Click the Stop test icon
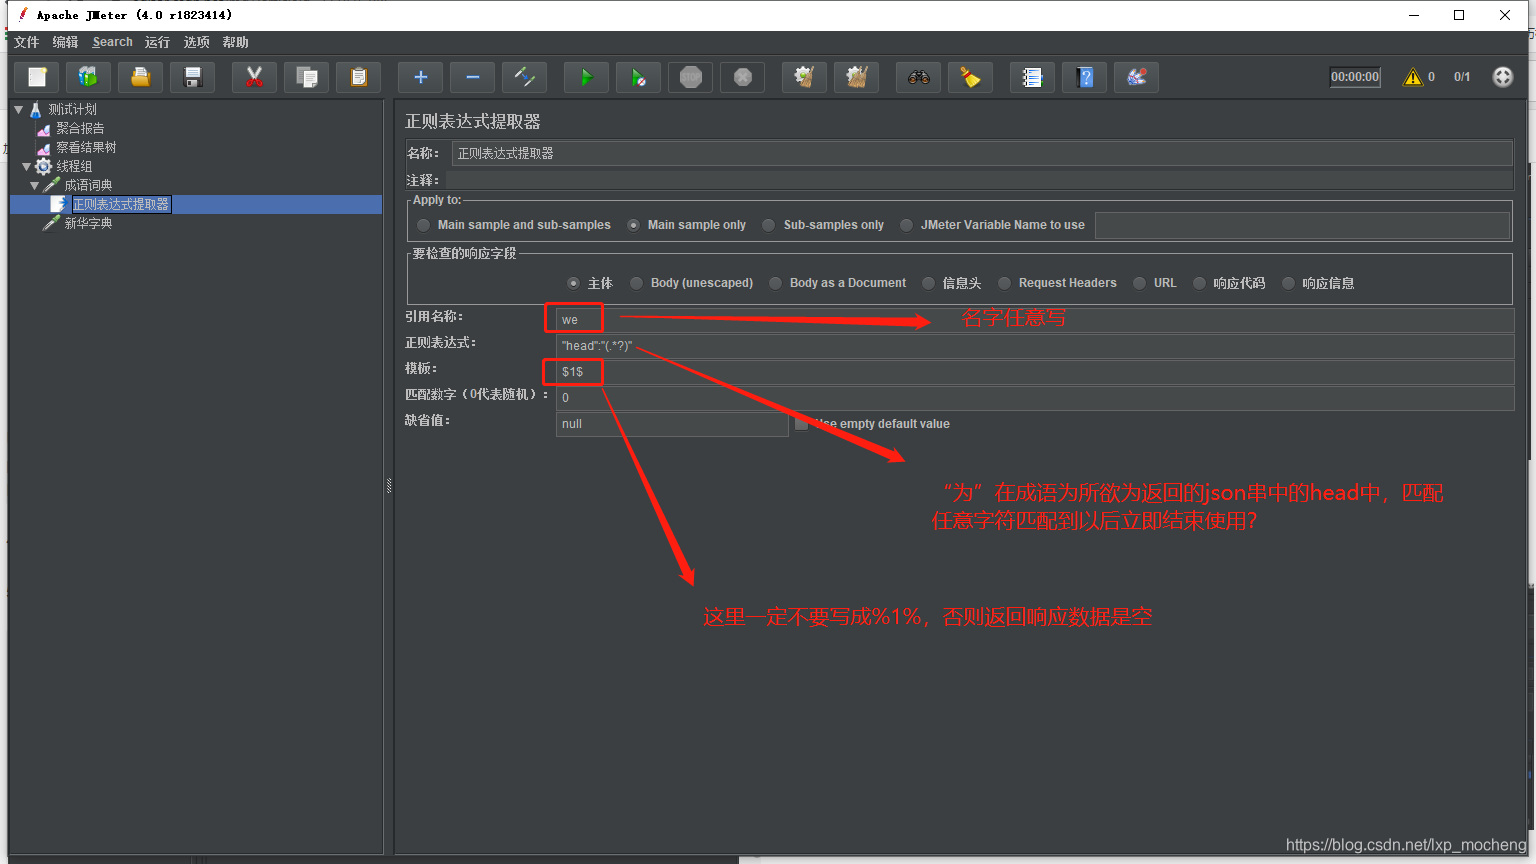The image size is (1536, 864). (x=691, y=77)
